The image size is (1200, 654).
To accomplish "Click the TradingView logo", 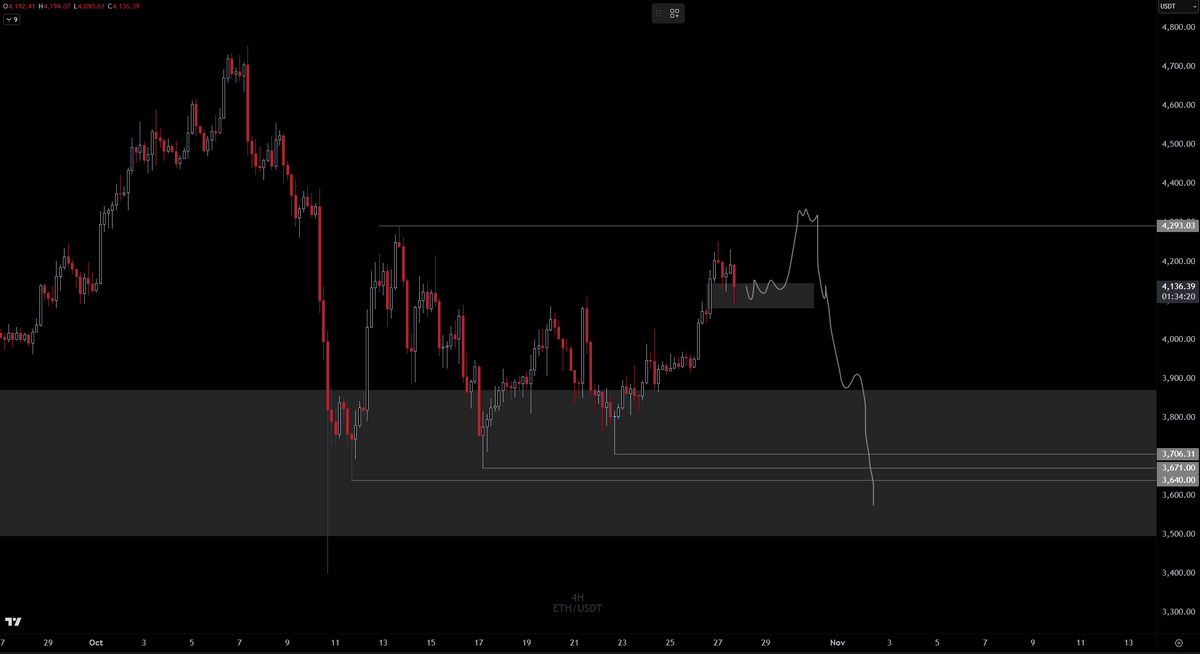I will (13, 621).
